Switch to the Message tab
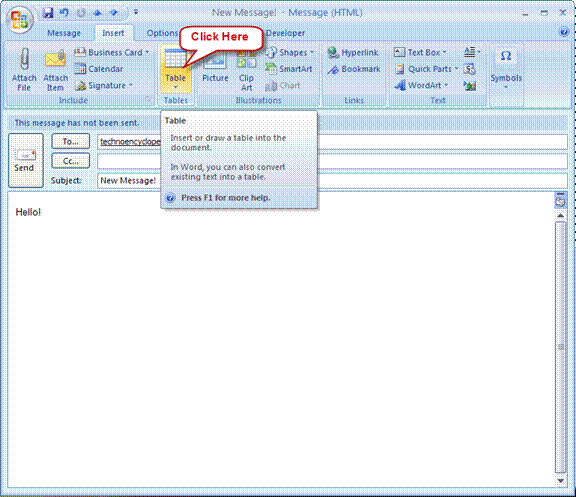Image resolution: width=576 pixels, height=497 pixels. click(64, 33)
